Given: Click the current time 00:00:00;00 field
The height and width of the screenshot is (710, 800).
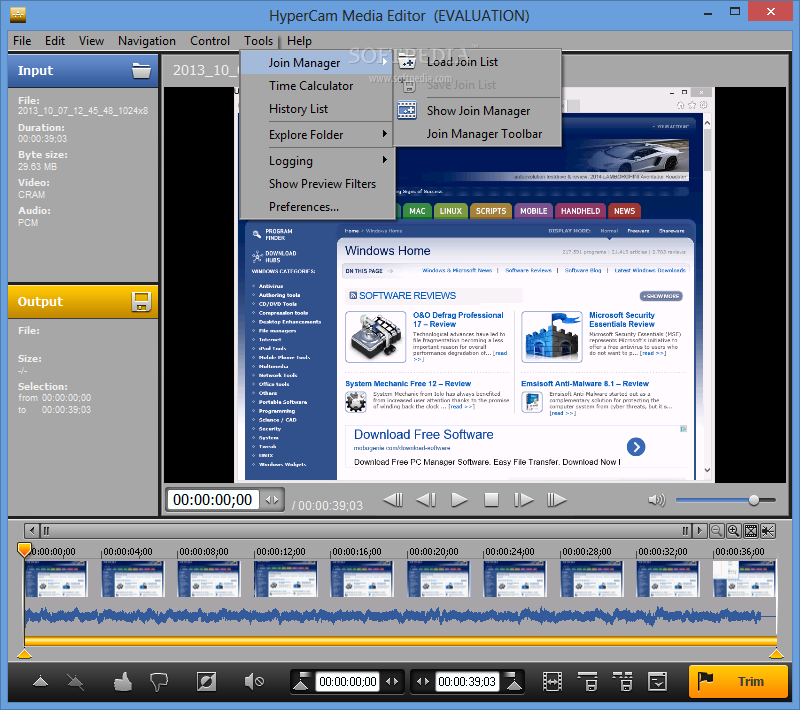Looking at the screenshot, I should 213,500.
